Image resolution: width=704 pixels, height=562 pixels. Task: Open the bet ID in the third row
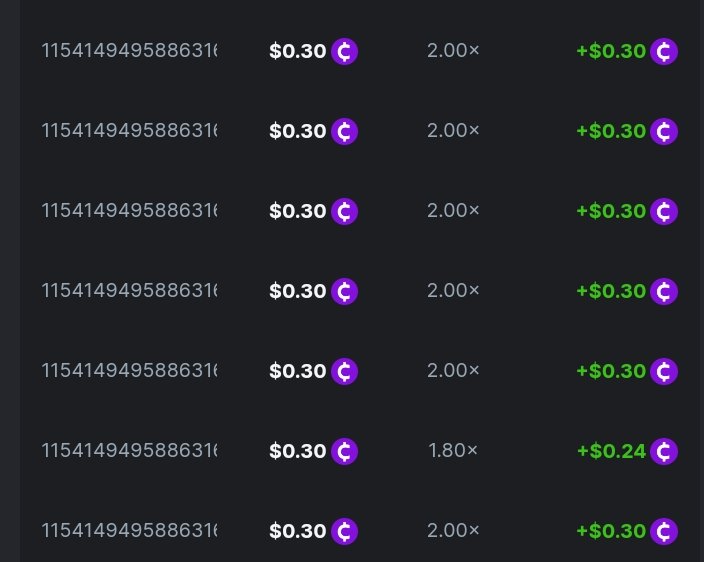click(x=129, y=210)
